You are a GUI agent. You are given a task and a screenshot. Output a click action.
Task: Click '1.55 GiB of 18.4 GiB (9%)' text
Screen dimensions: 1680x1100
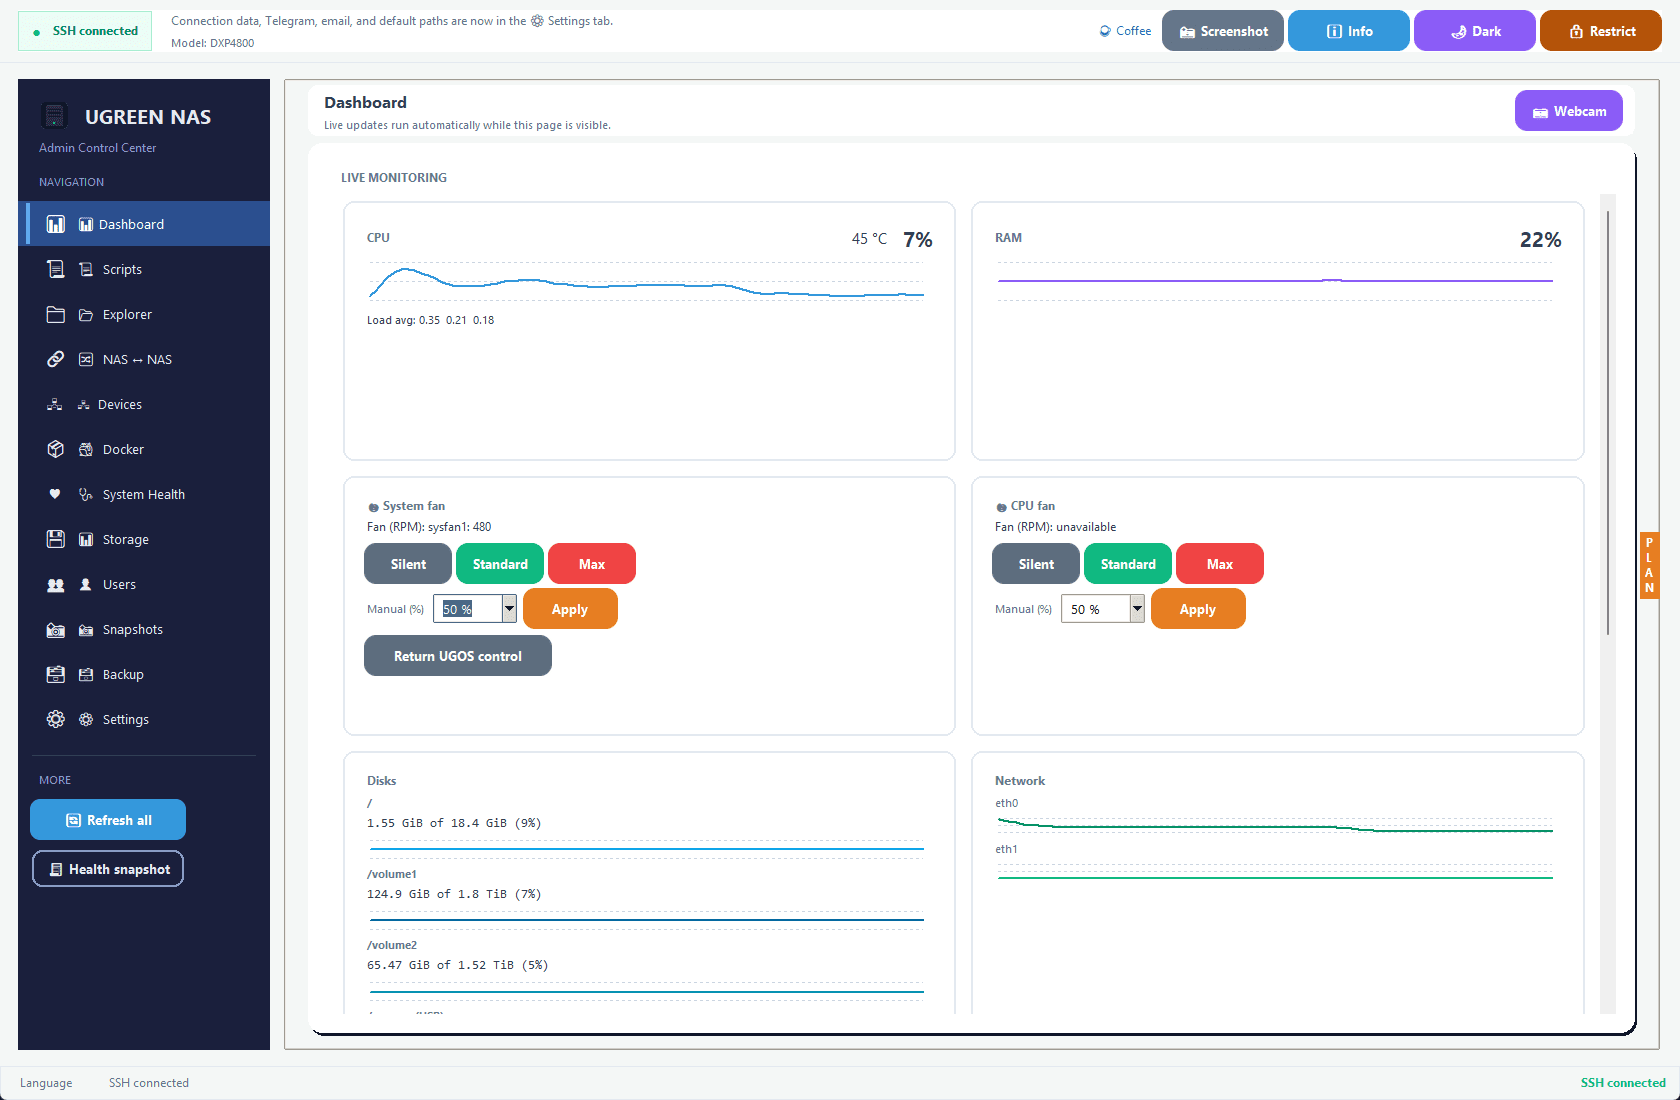coord(454,823)
